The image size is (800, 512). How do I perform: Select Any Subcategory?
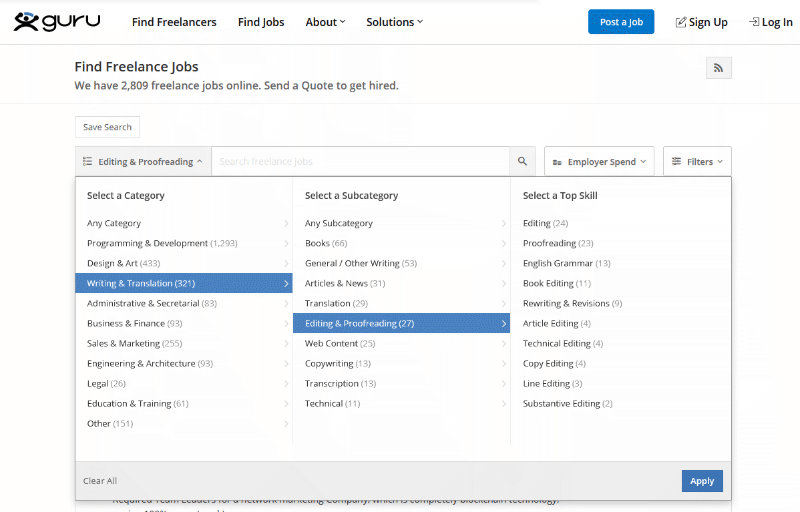[x=402, y=223]
